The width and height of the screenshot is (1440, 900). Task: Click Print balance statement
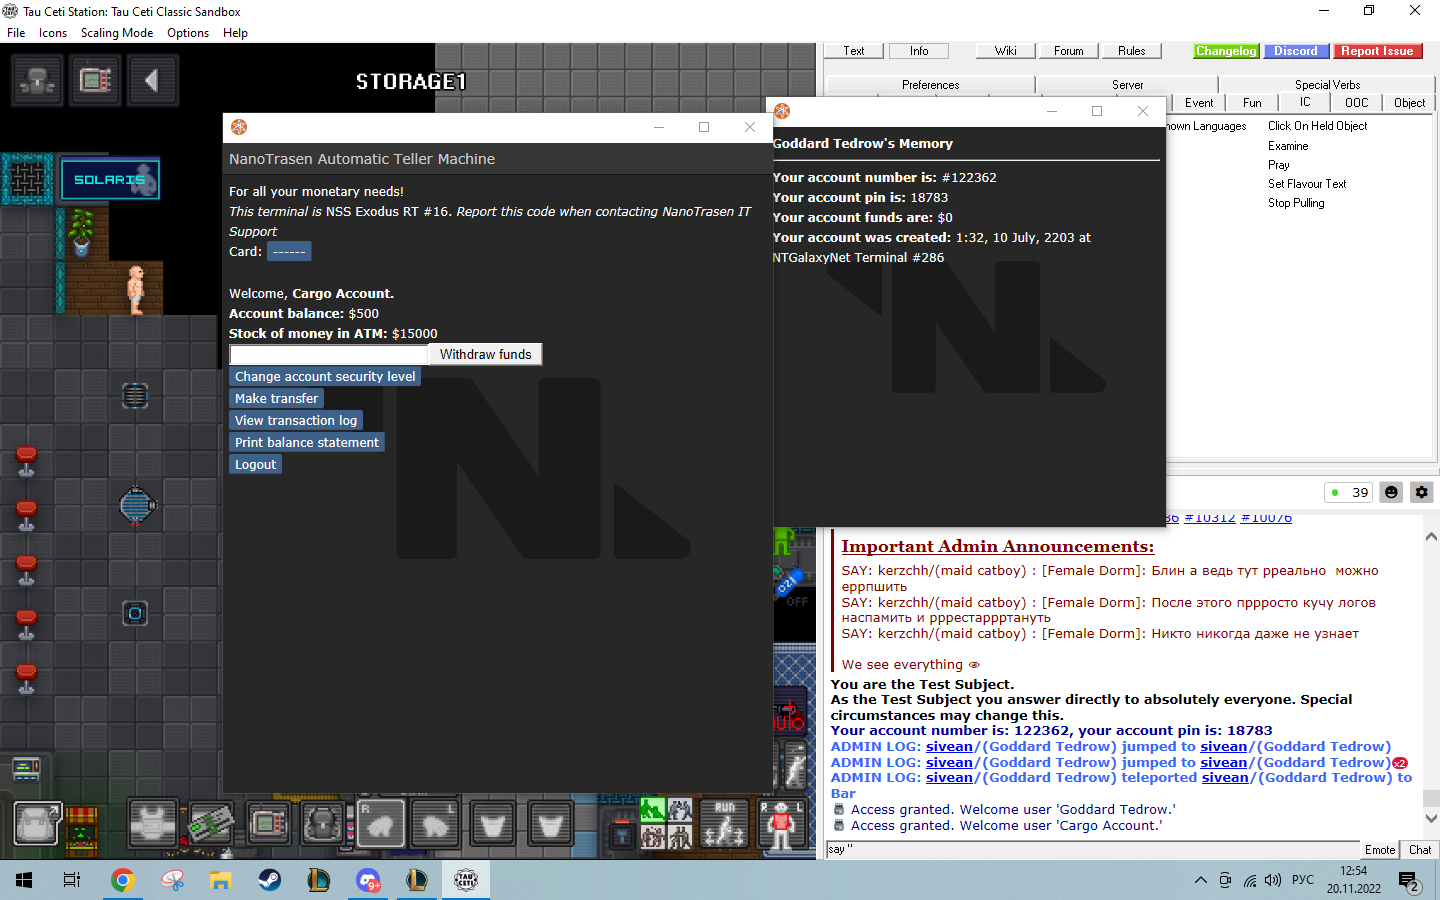(x=307, y=442)
